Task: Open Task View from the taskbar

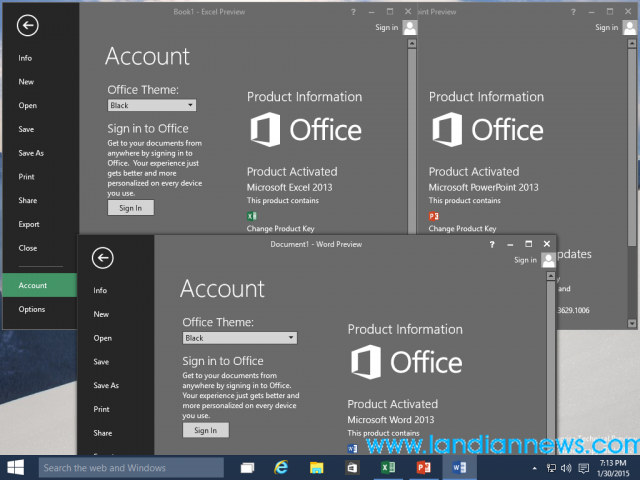Action: point(247,468)
